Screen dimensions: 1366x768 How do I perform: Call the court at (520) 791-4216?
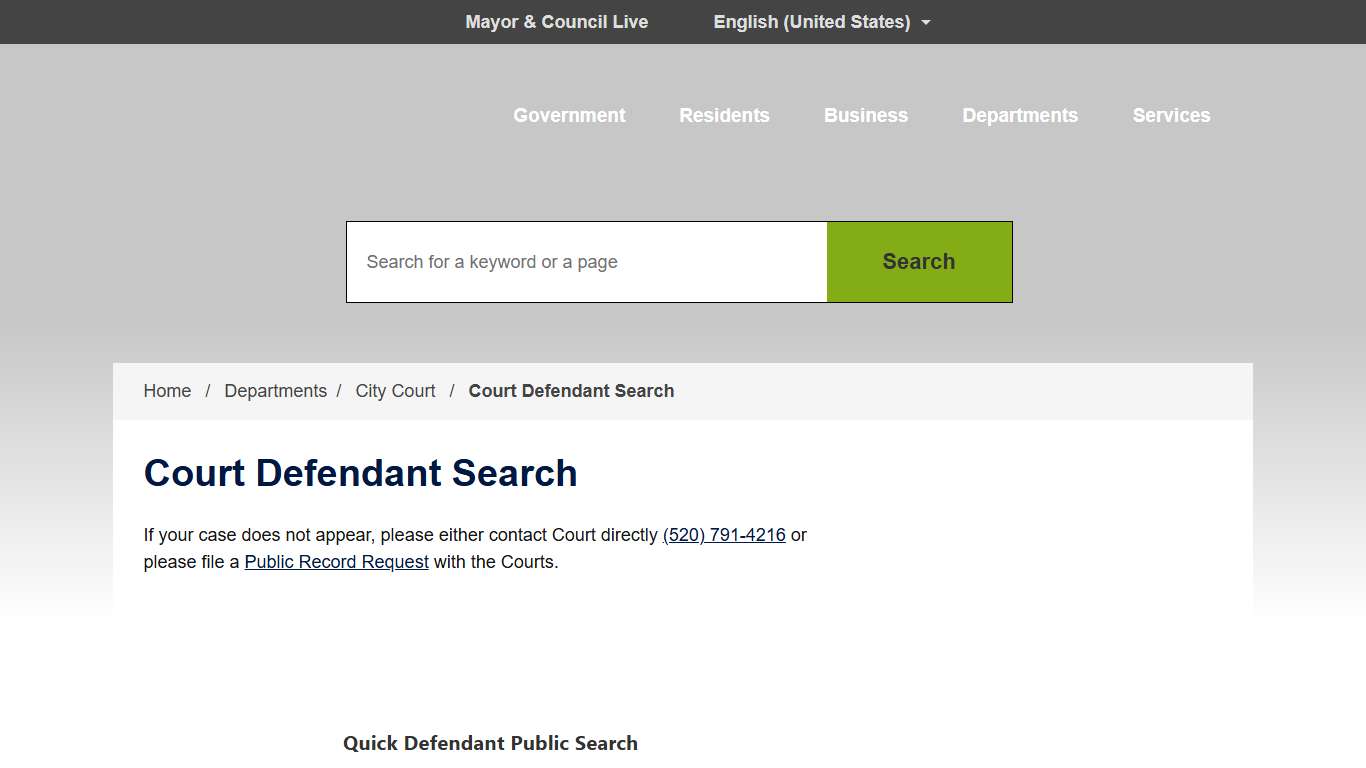(723, 534)
